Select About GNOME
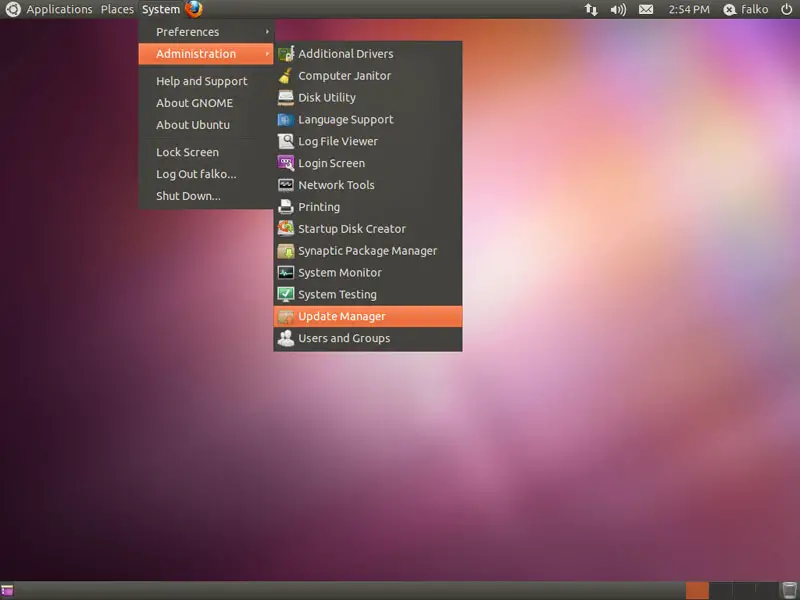This screenshot has height=600, width=800. coord(206,103)
